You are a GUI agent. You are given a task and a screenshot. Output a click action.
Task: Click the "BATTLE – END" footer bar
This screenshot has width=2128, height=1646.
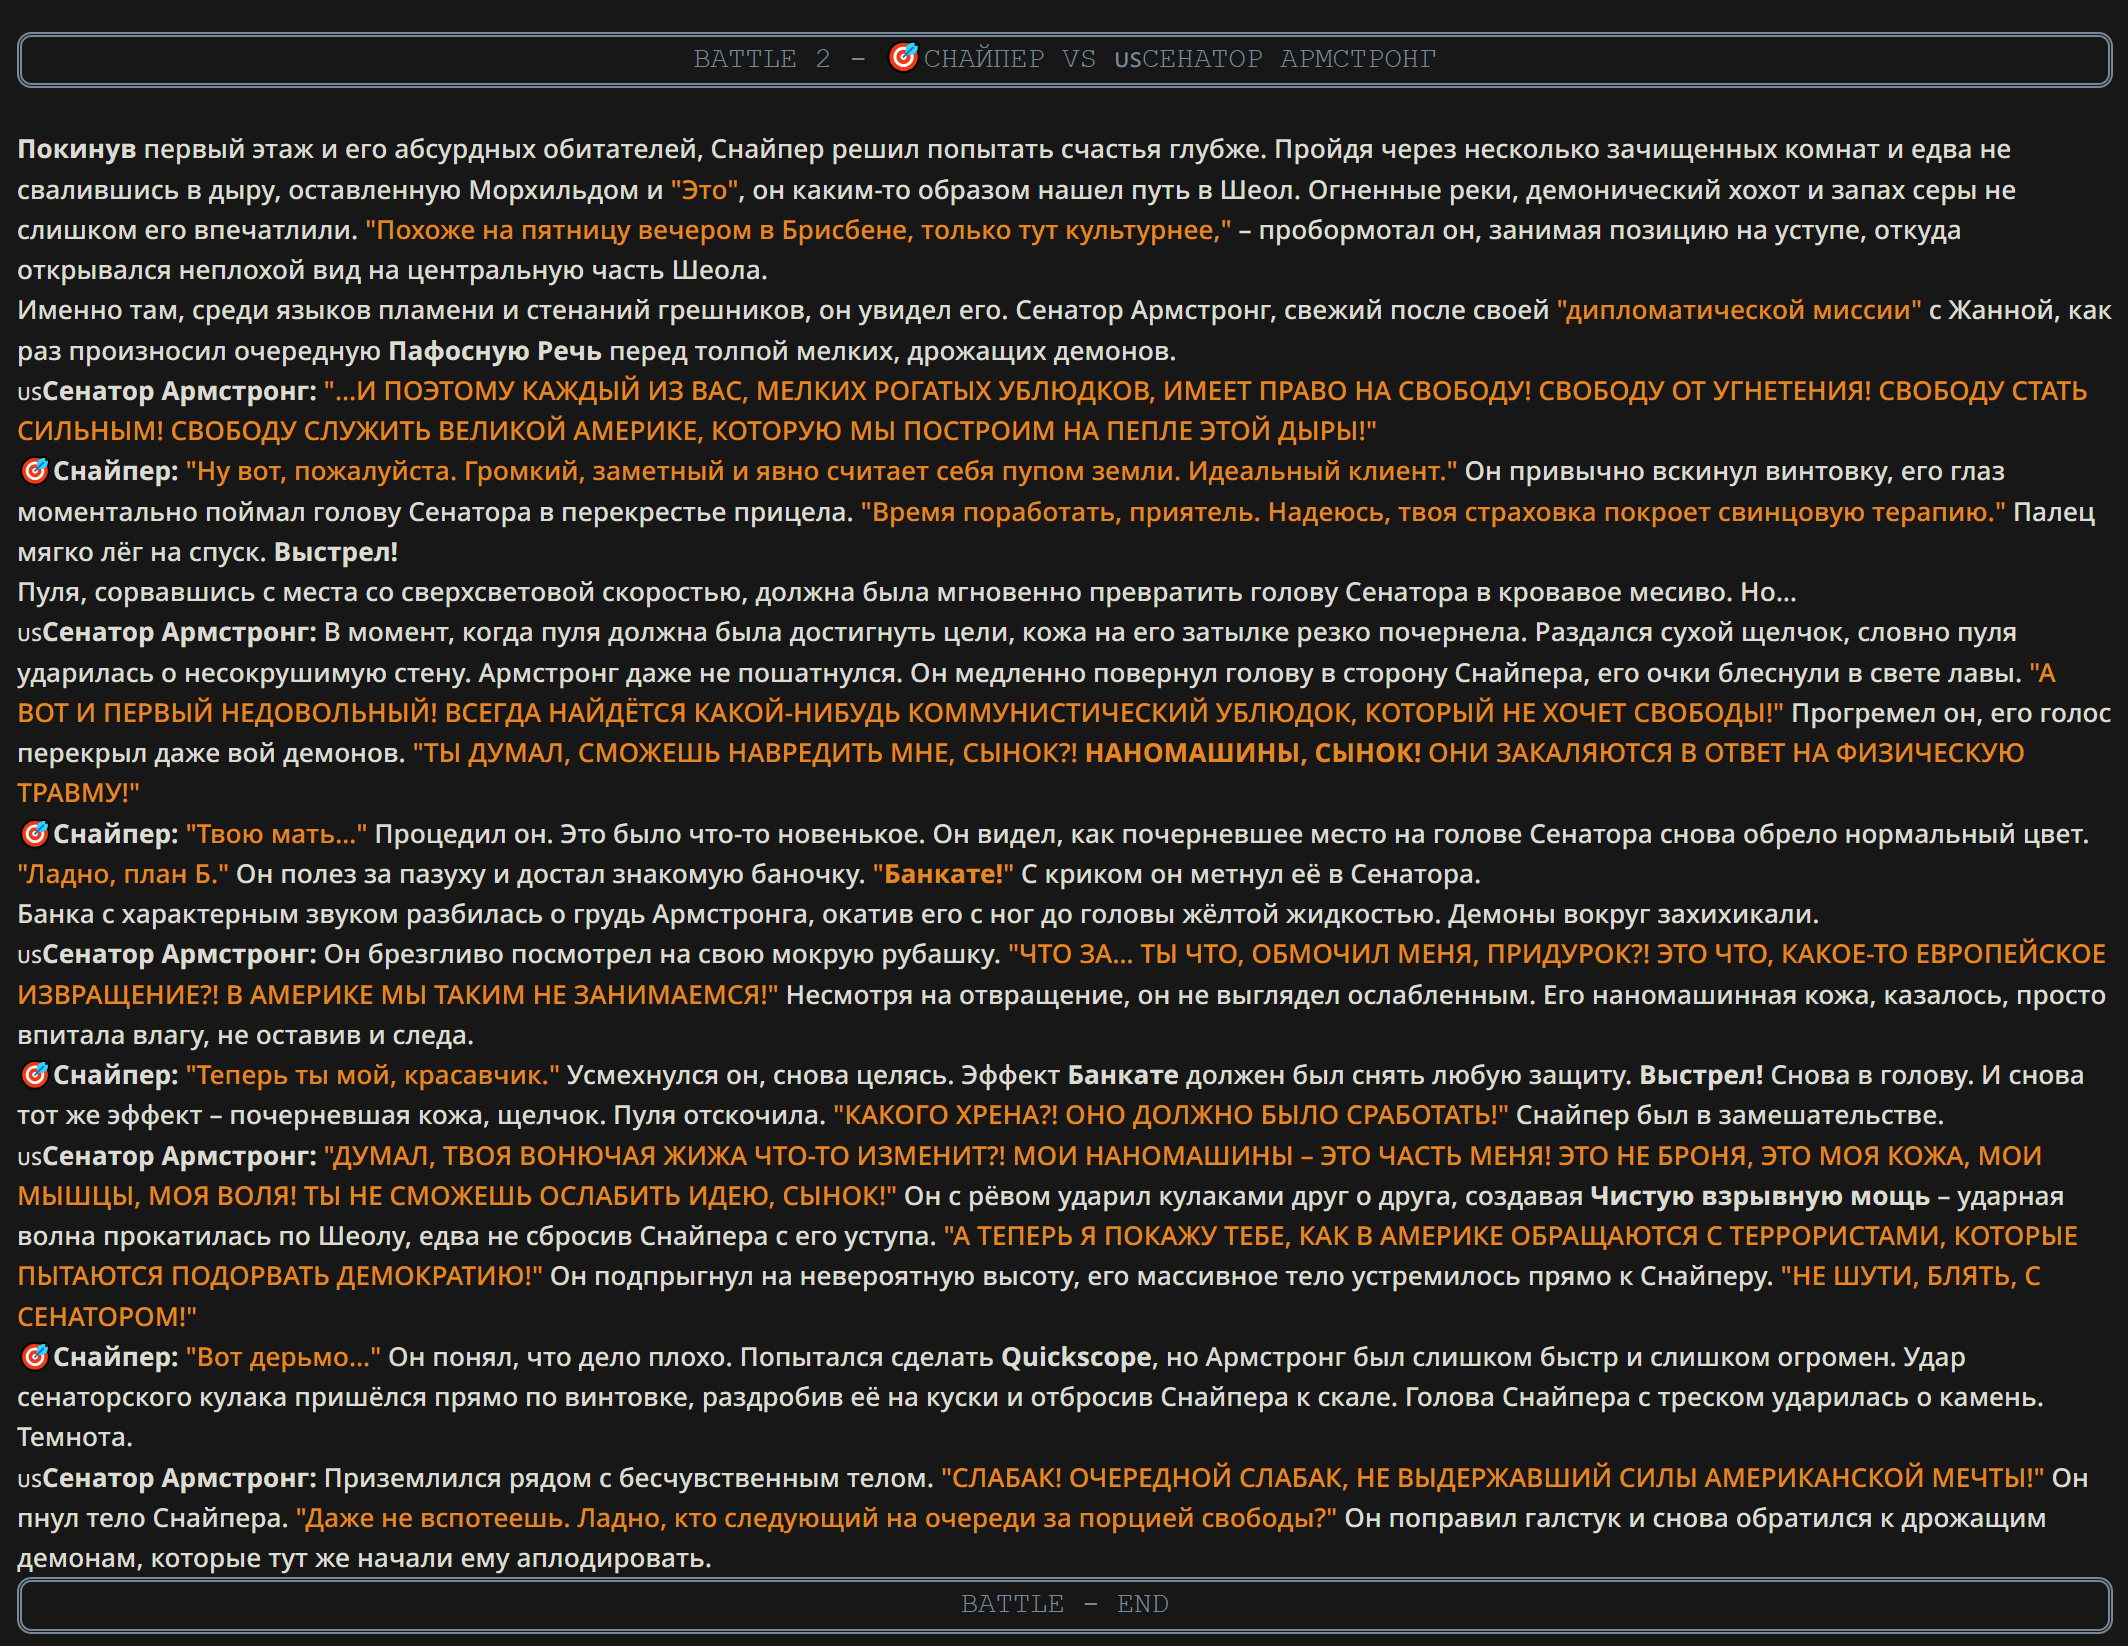tap(1064, 1604)
